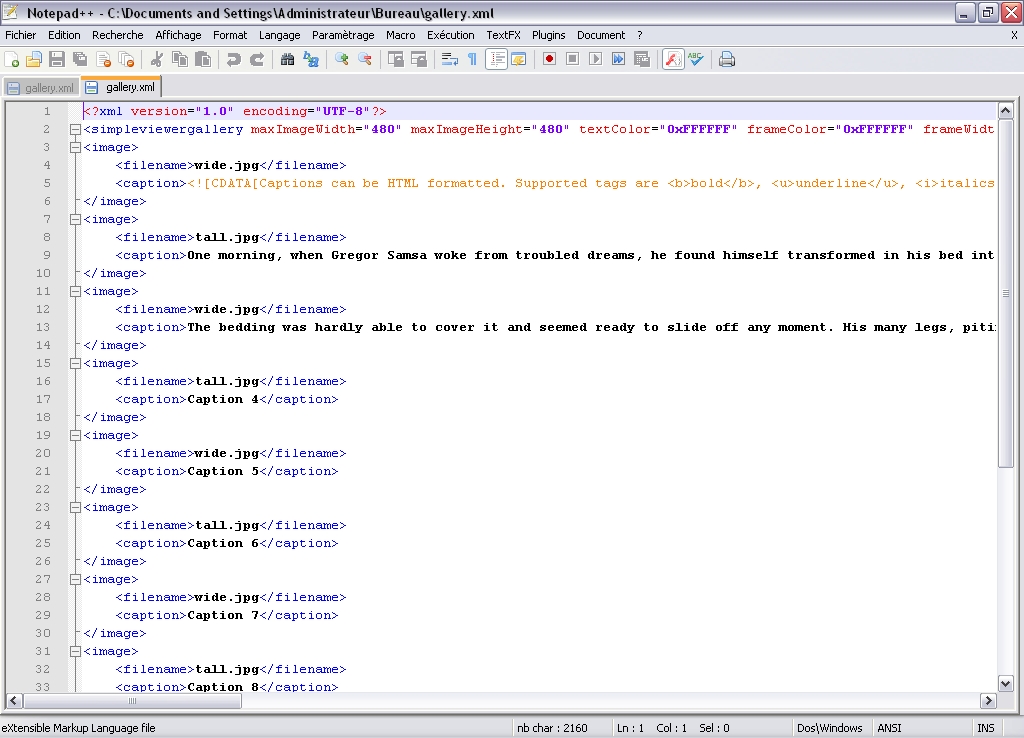This screenshot has height=738, width=1024.
Task: Collapse the image block at line 7
Action: 75,220
